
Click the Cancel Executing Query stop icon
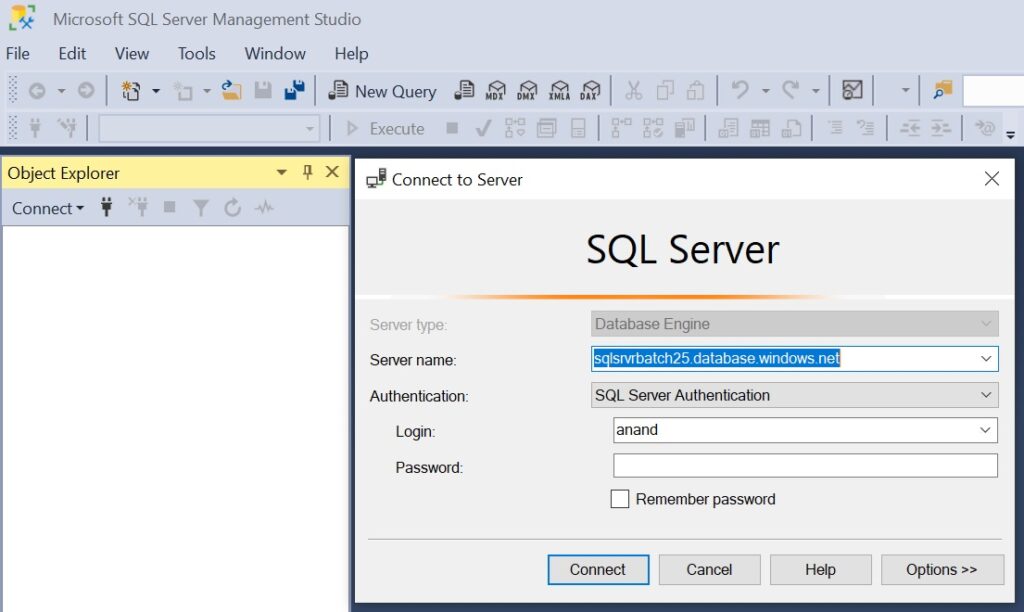[452, 128]
